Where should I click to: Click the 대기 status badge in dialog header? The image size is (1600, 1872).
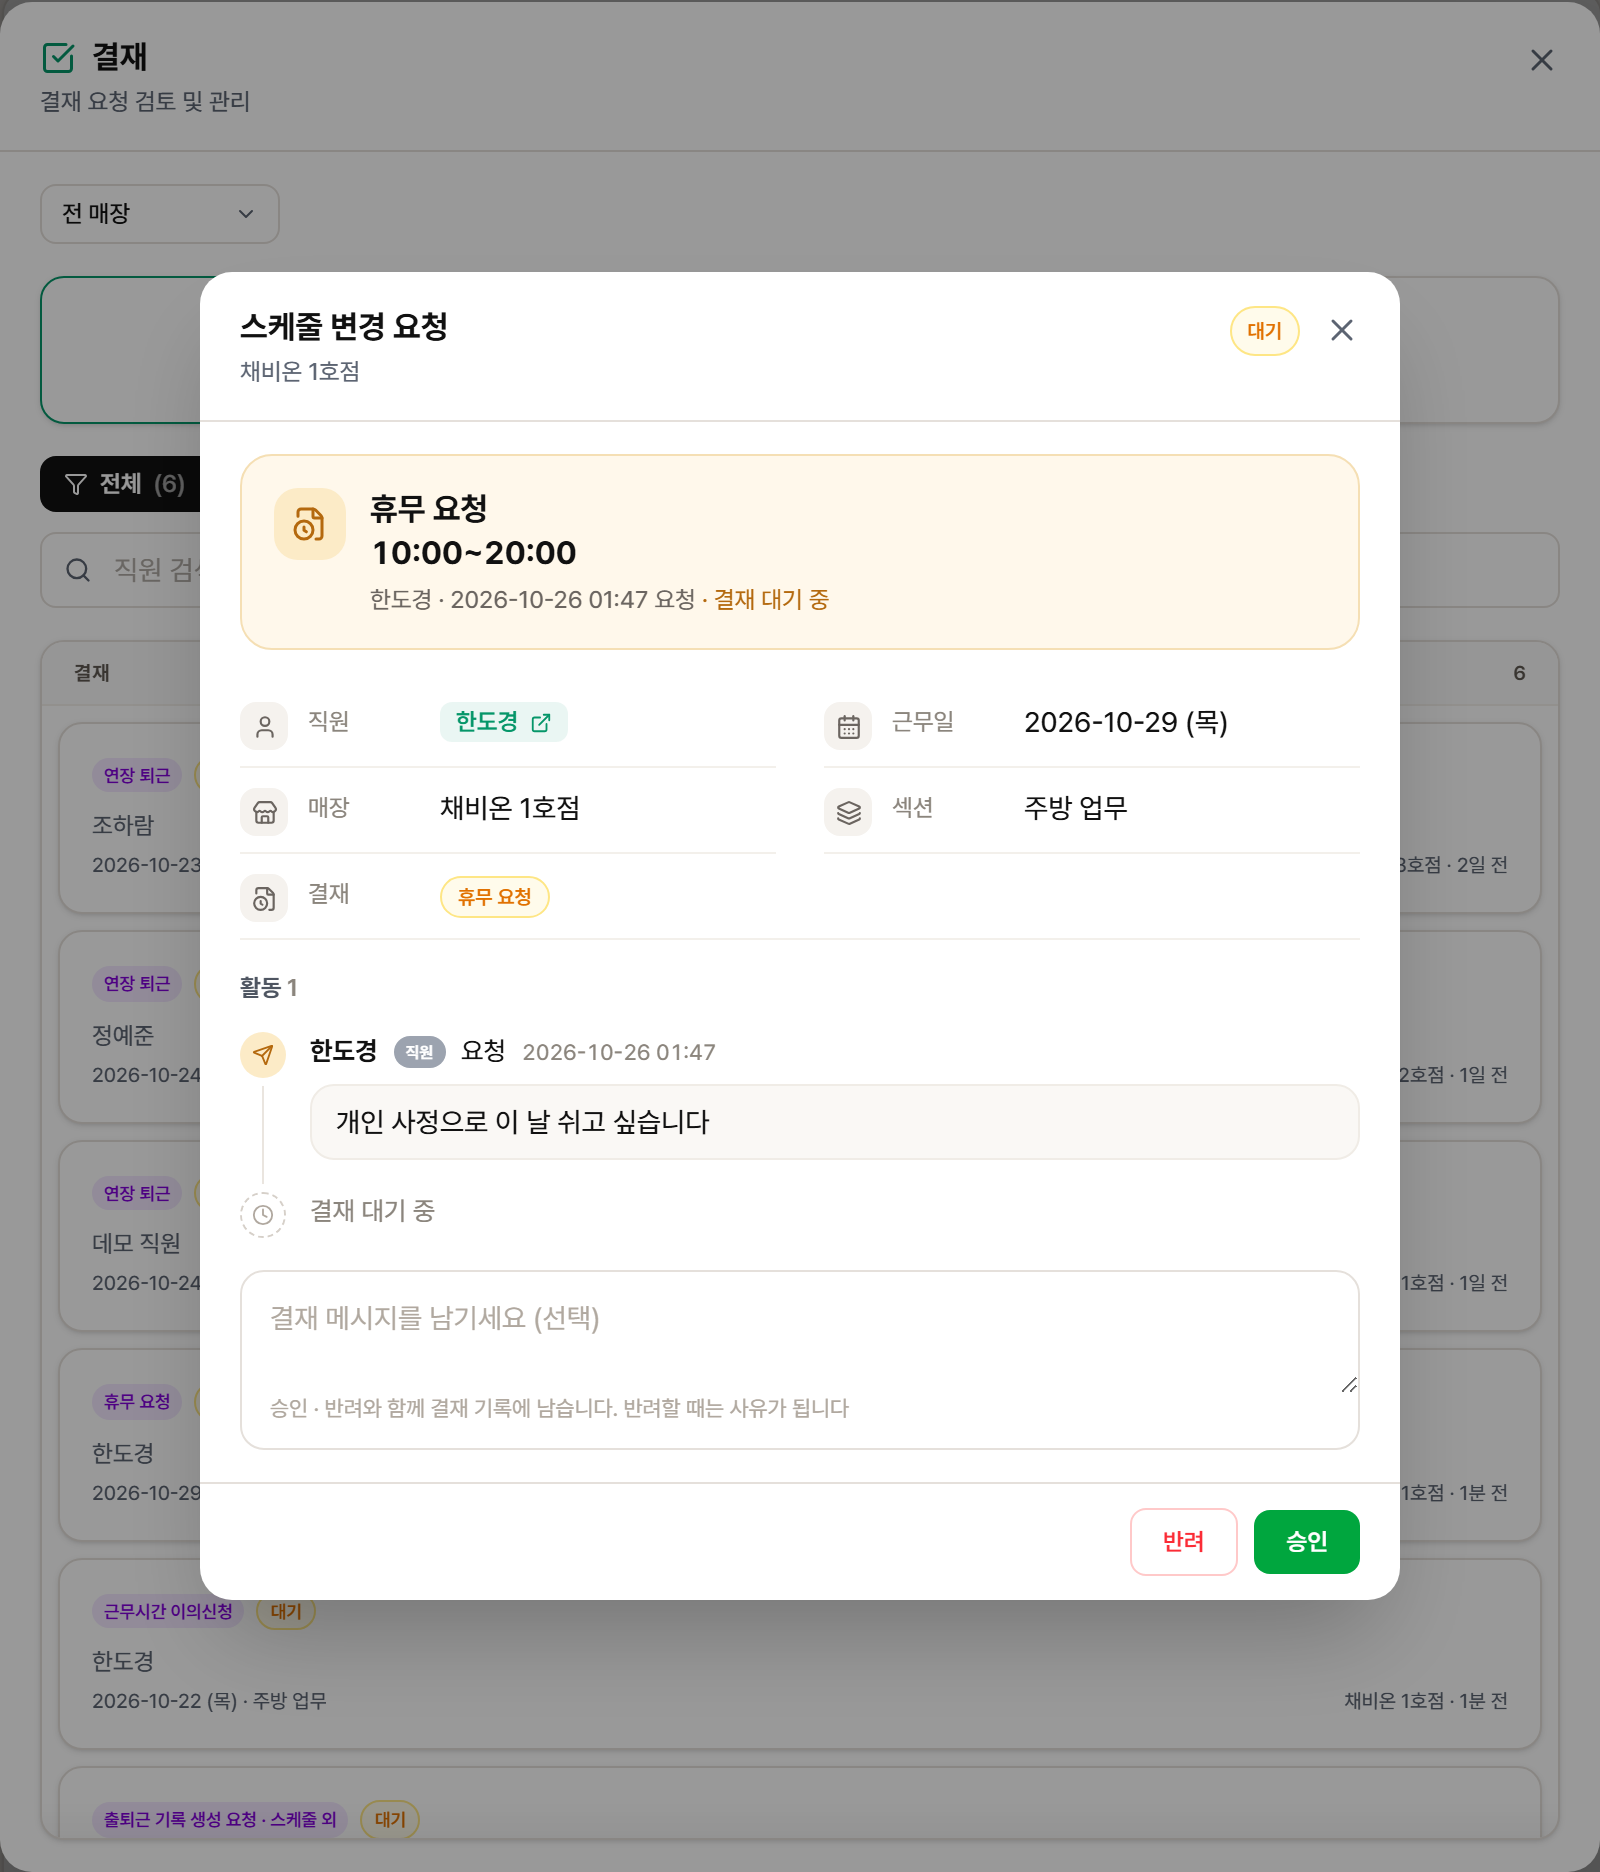pos(1264,331)
